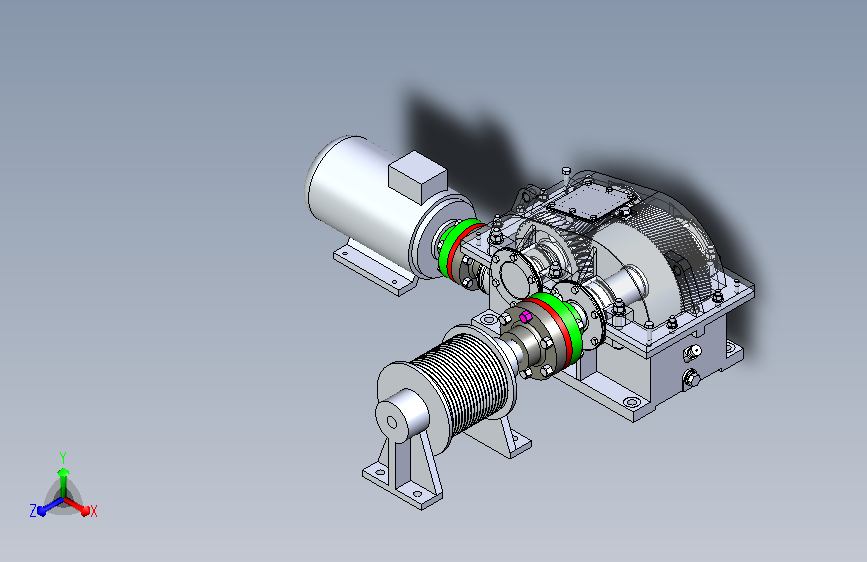Screen dimensions: 867x562
Task: Select the motor terminal junction box
Action: 417,176
